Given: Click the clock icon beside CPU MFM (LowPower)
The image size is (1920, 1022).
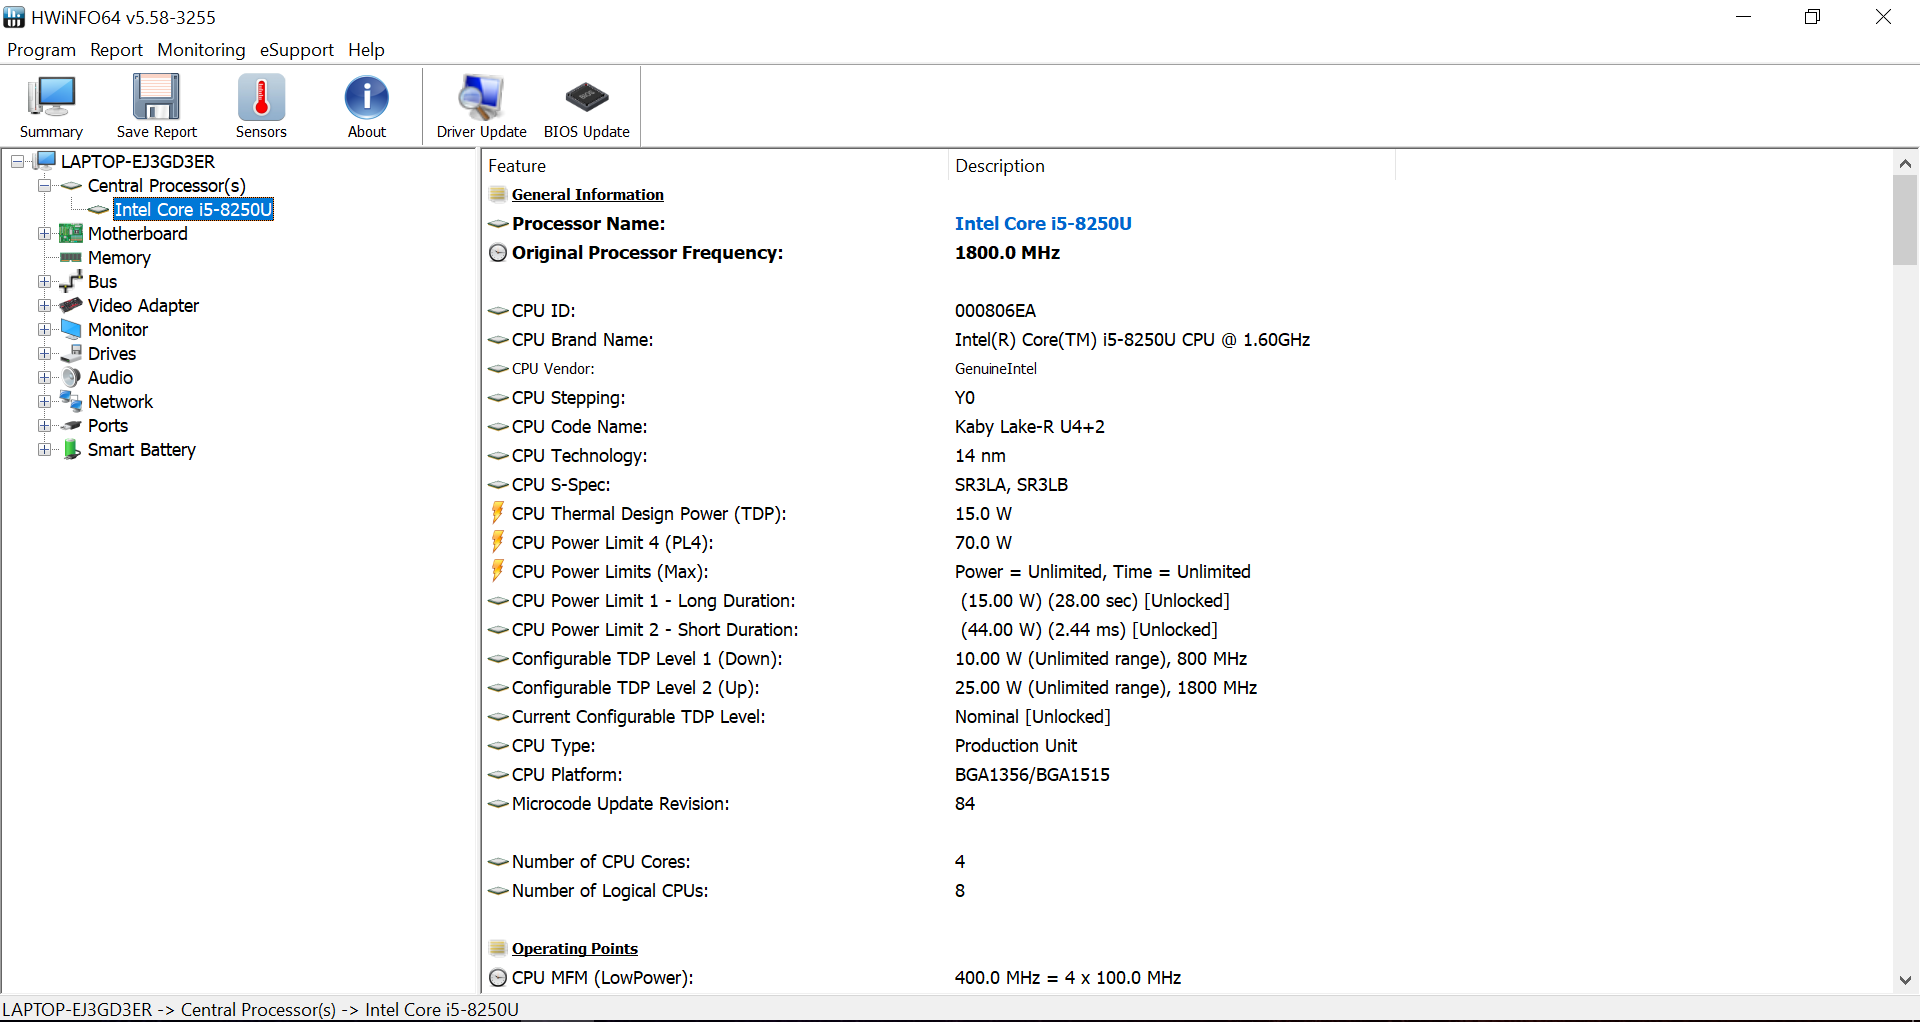Looking at the screenshot, I should [x=498, y=978].
